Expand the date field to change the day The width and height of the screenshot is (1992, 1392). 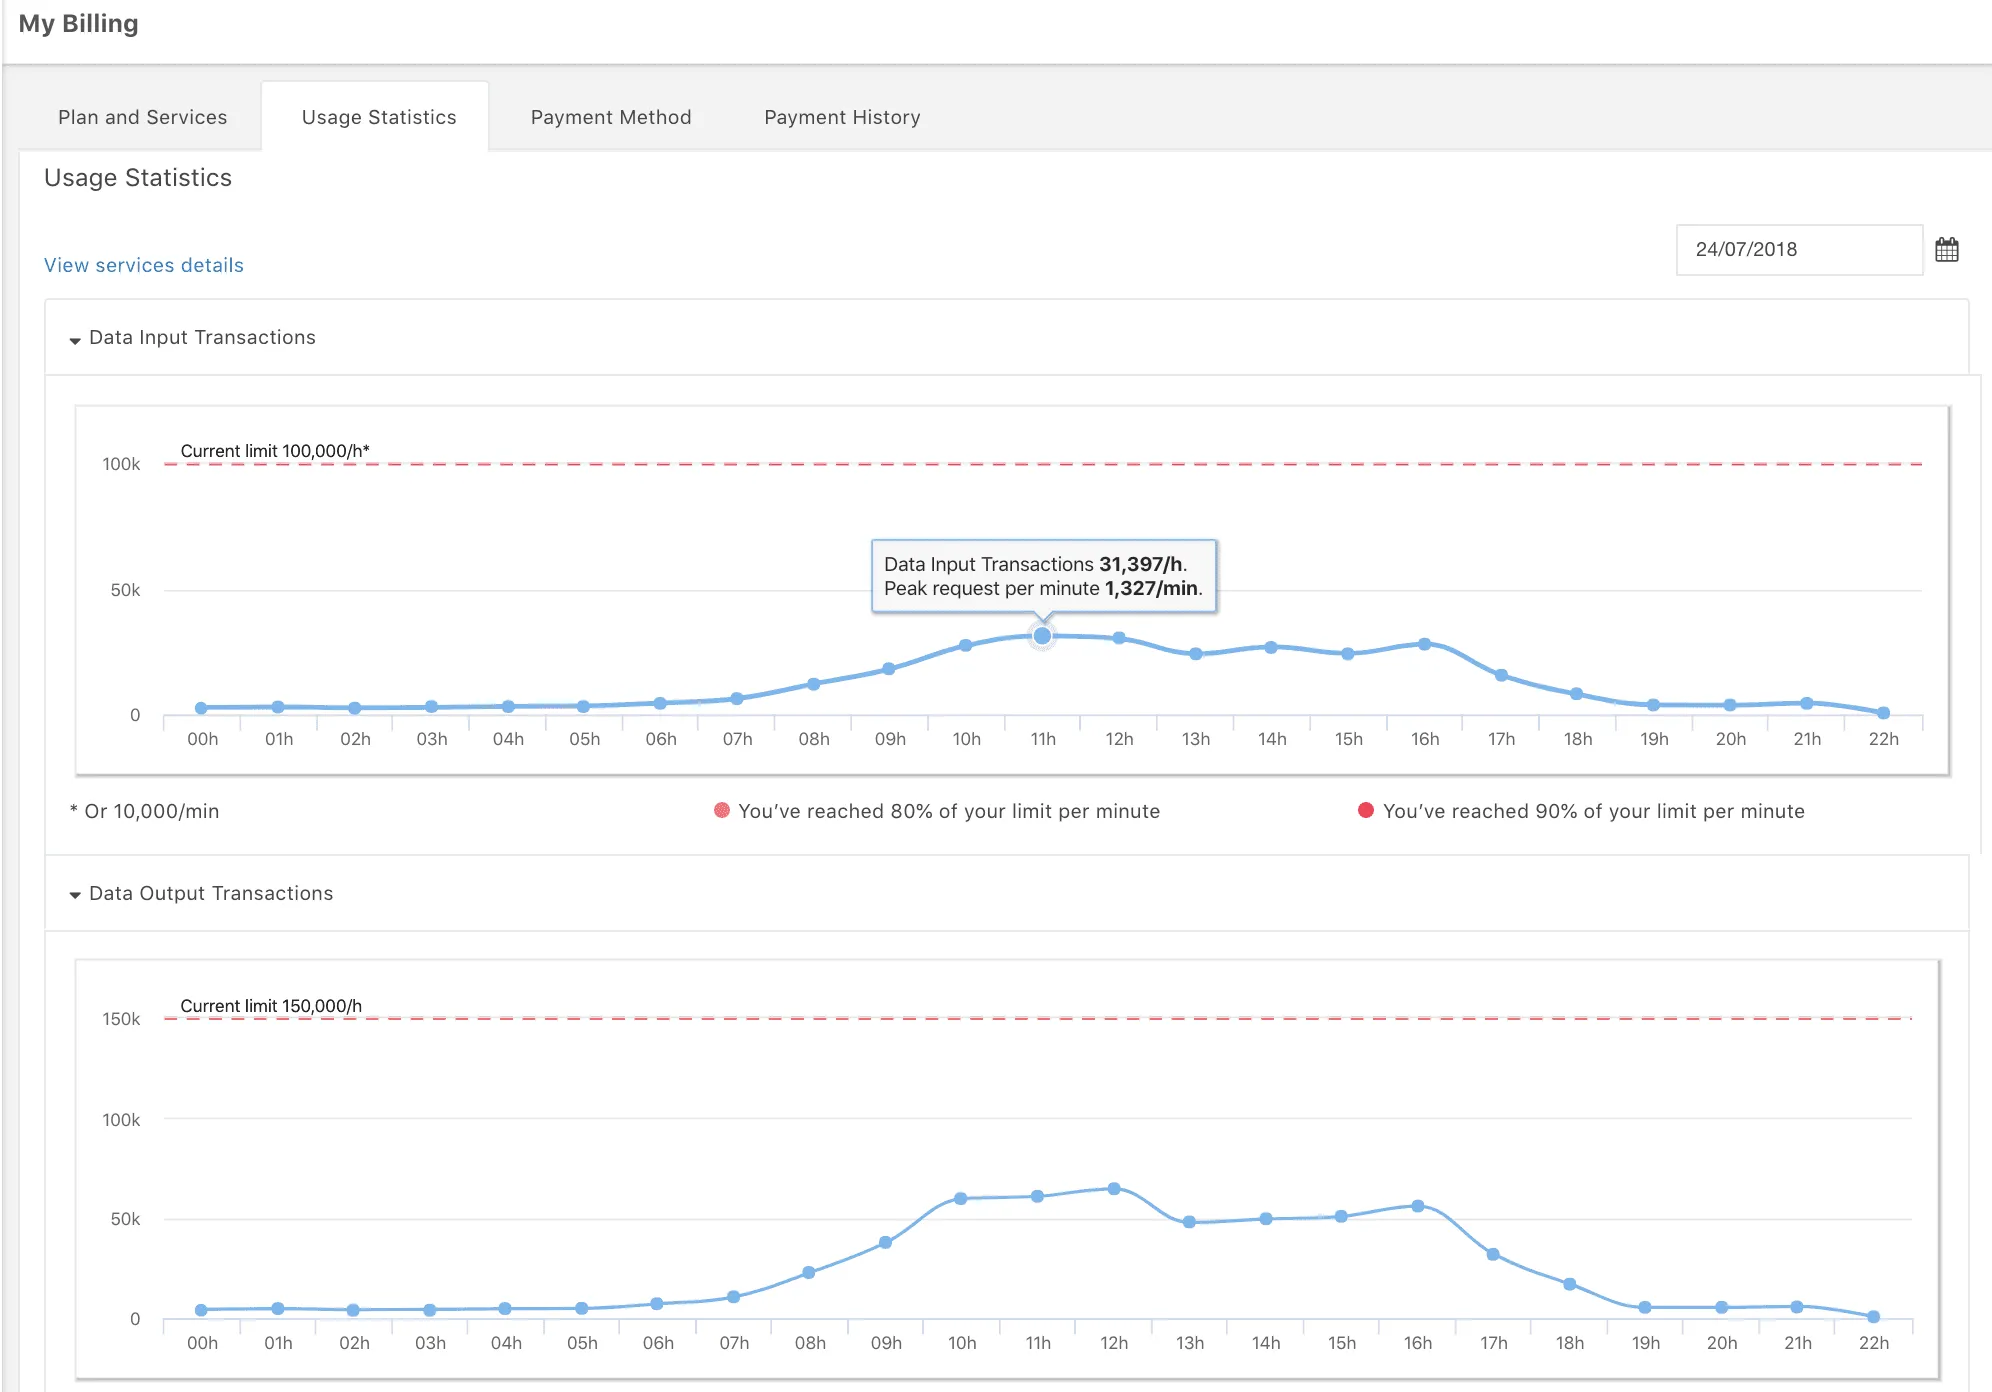tap(1798, 250)
